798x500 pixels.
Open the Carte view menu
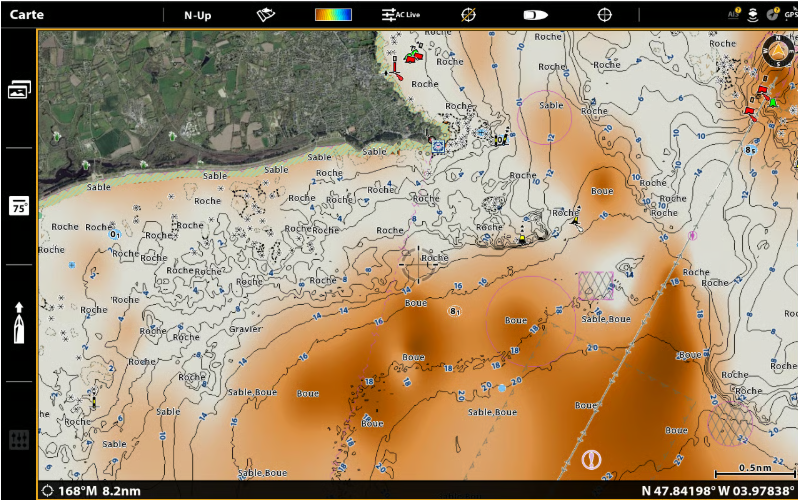(x=26, y=14)
